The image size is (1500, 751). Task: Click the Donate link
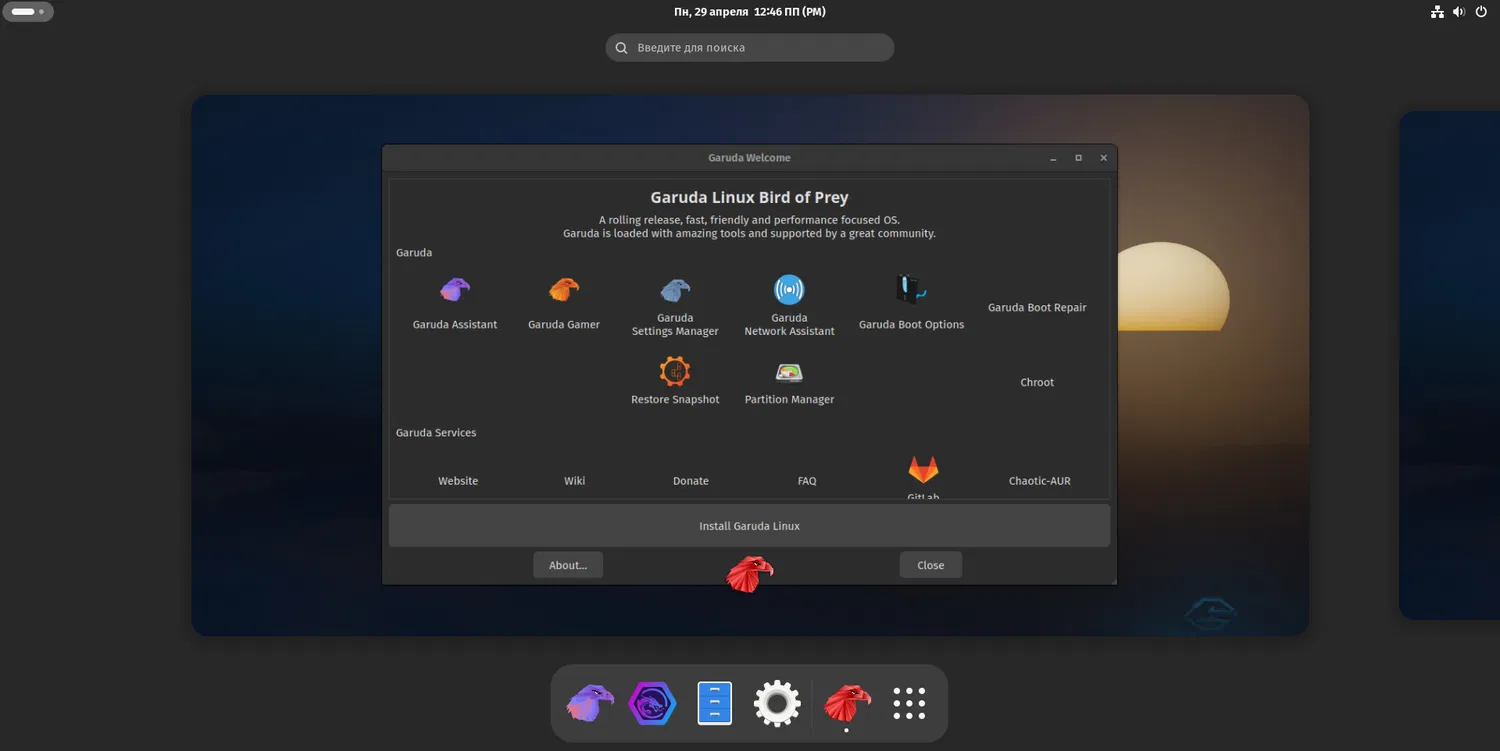pos(691,481)
